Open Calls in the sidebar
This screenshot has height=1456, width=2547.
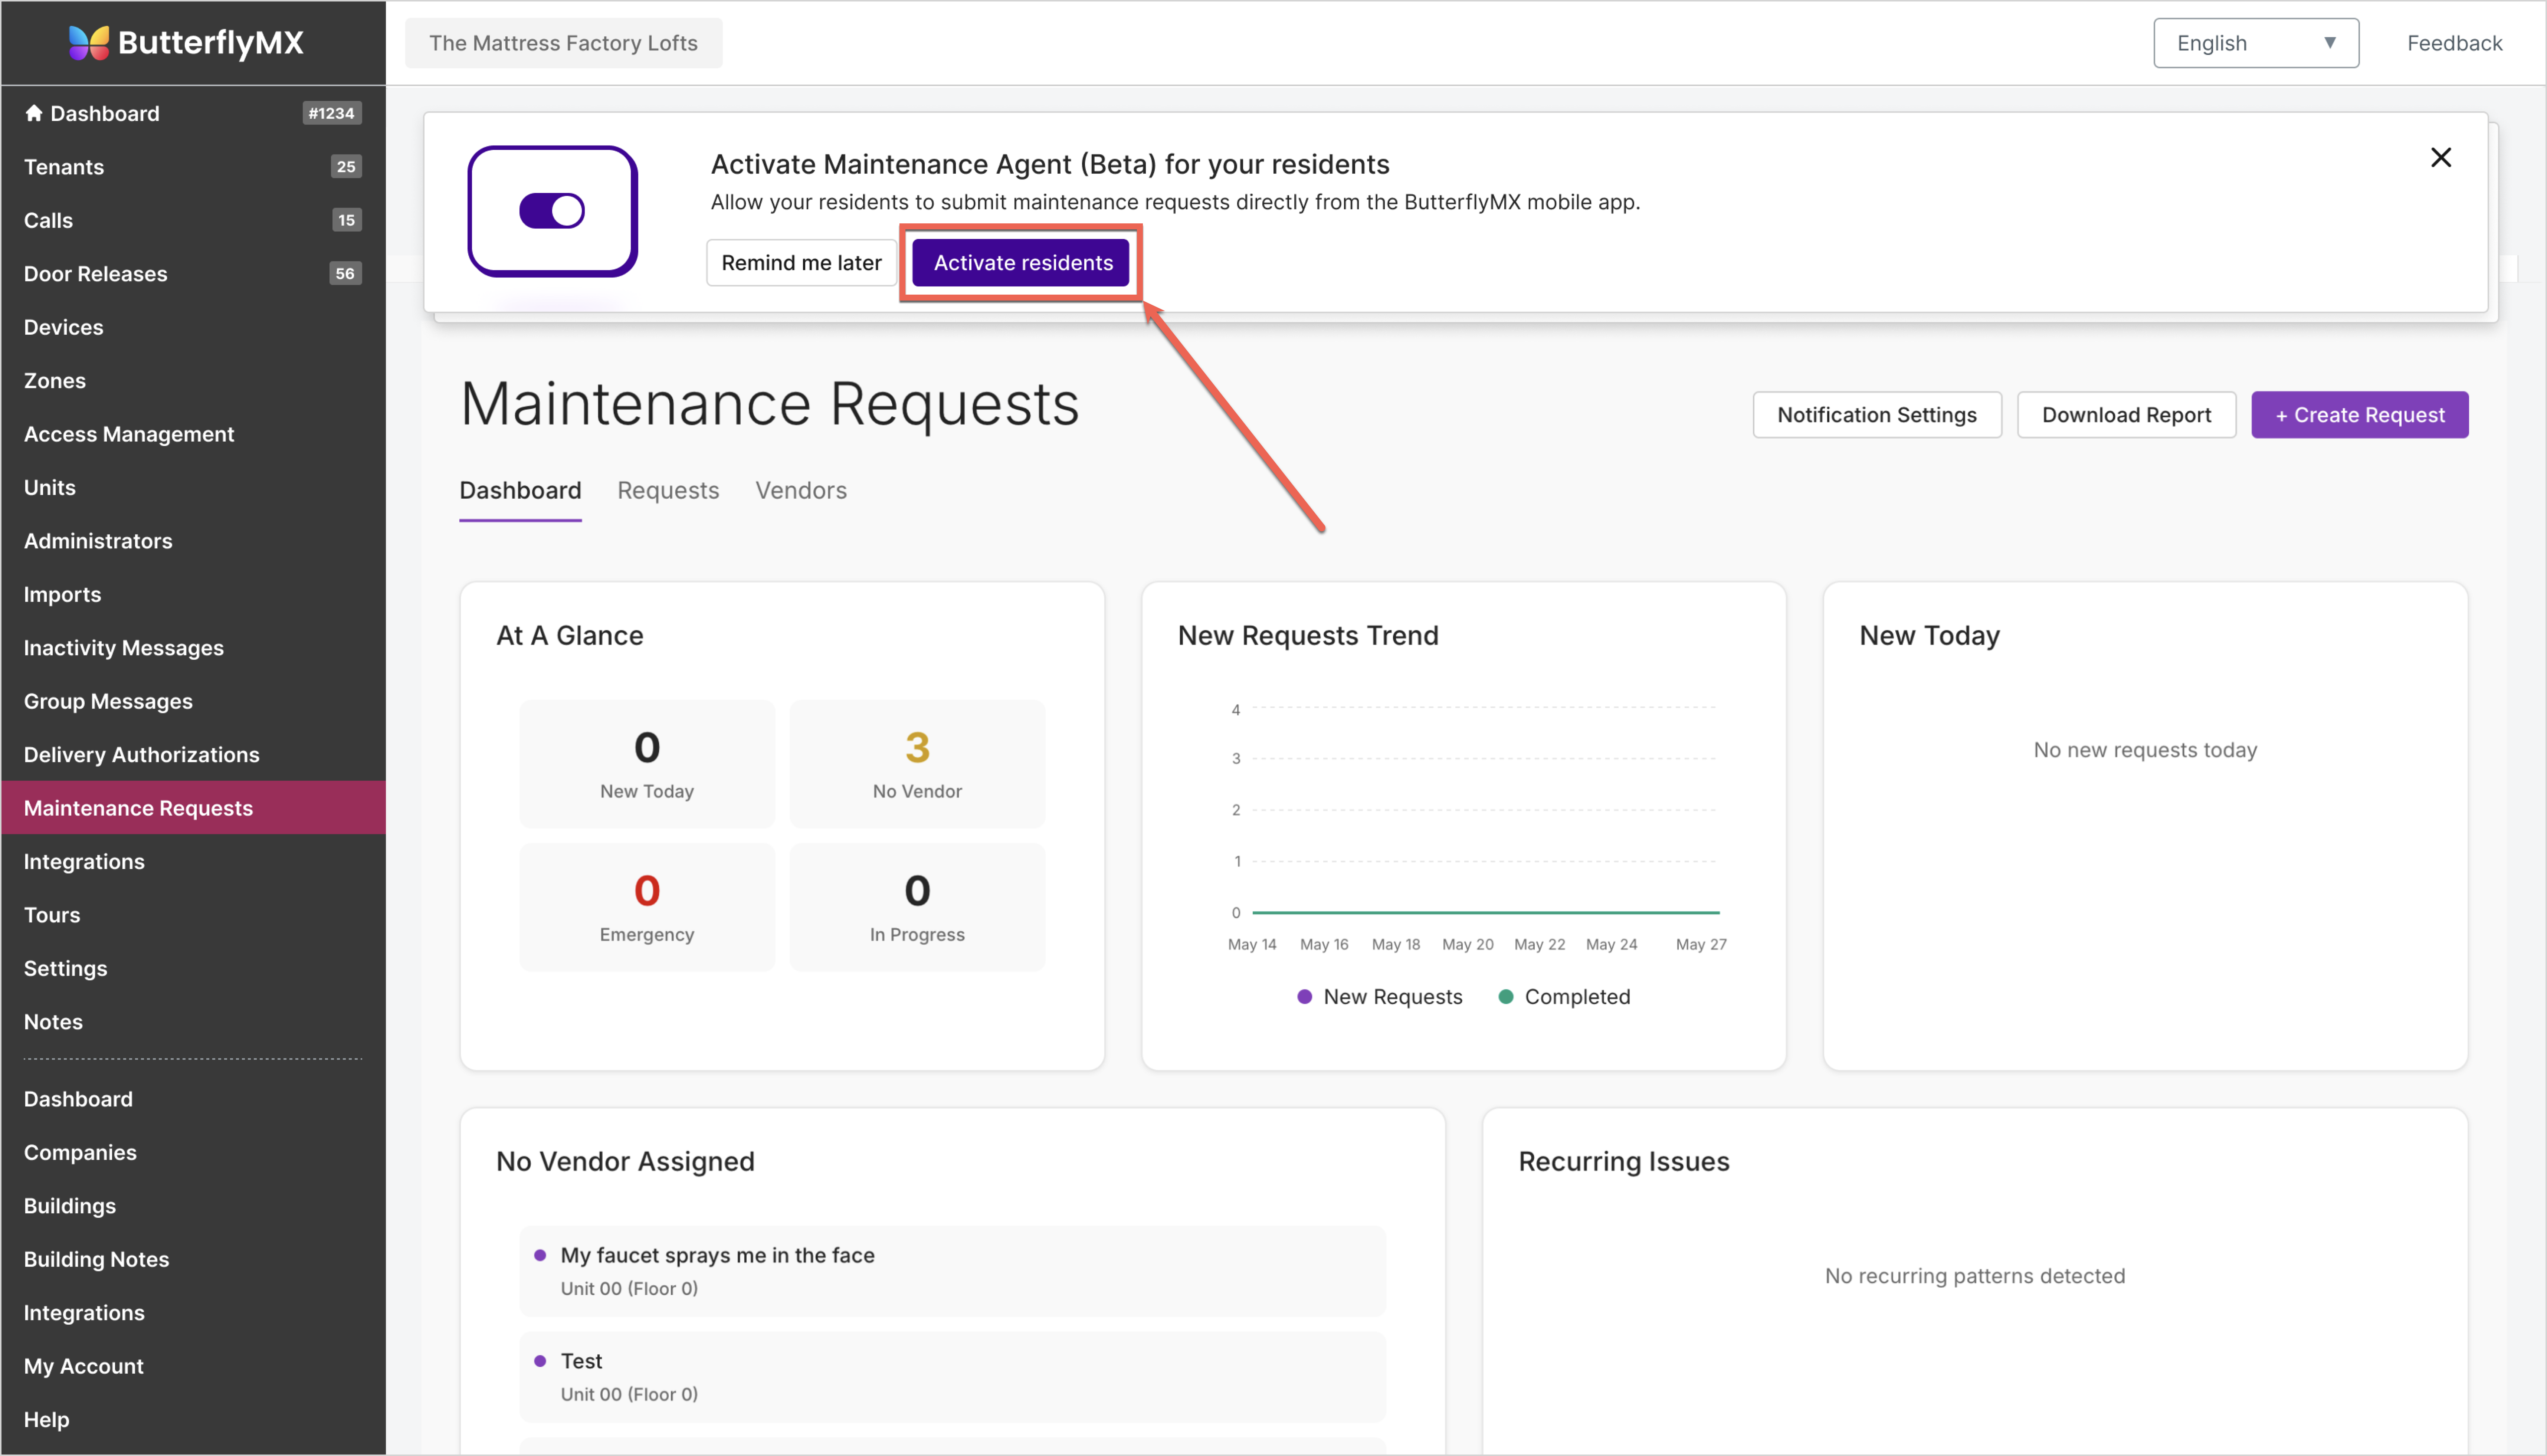point(193,220)
